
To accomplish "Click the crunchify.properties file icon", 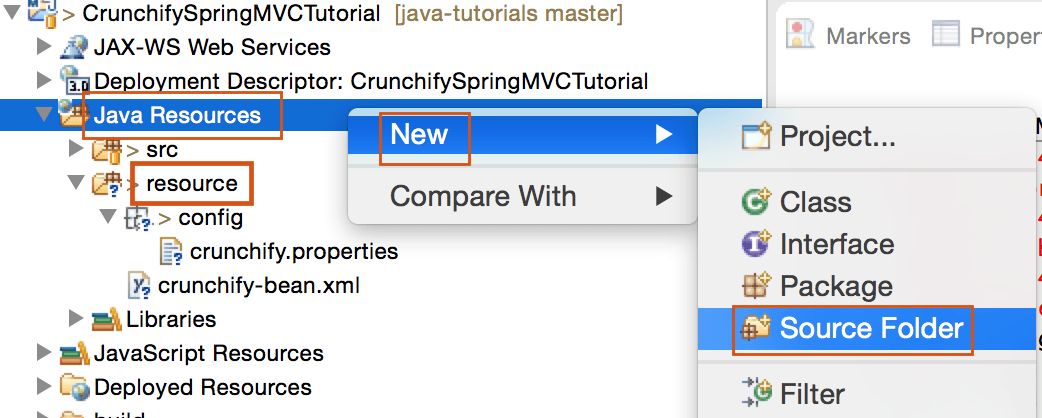I will (x=172, y=251).
